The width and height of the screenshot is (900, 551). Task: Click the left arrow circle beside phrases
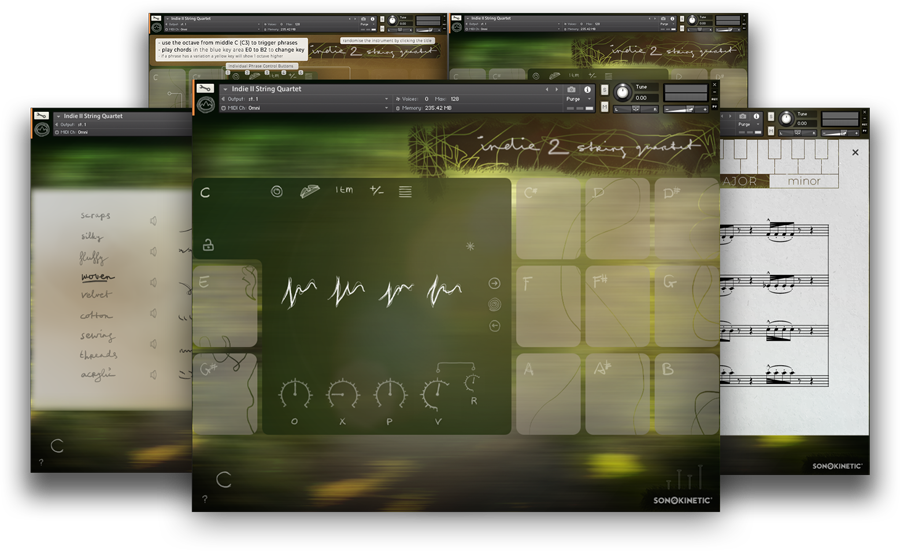coord(494,326)
